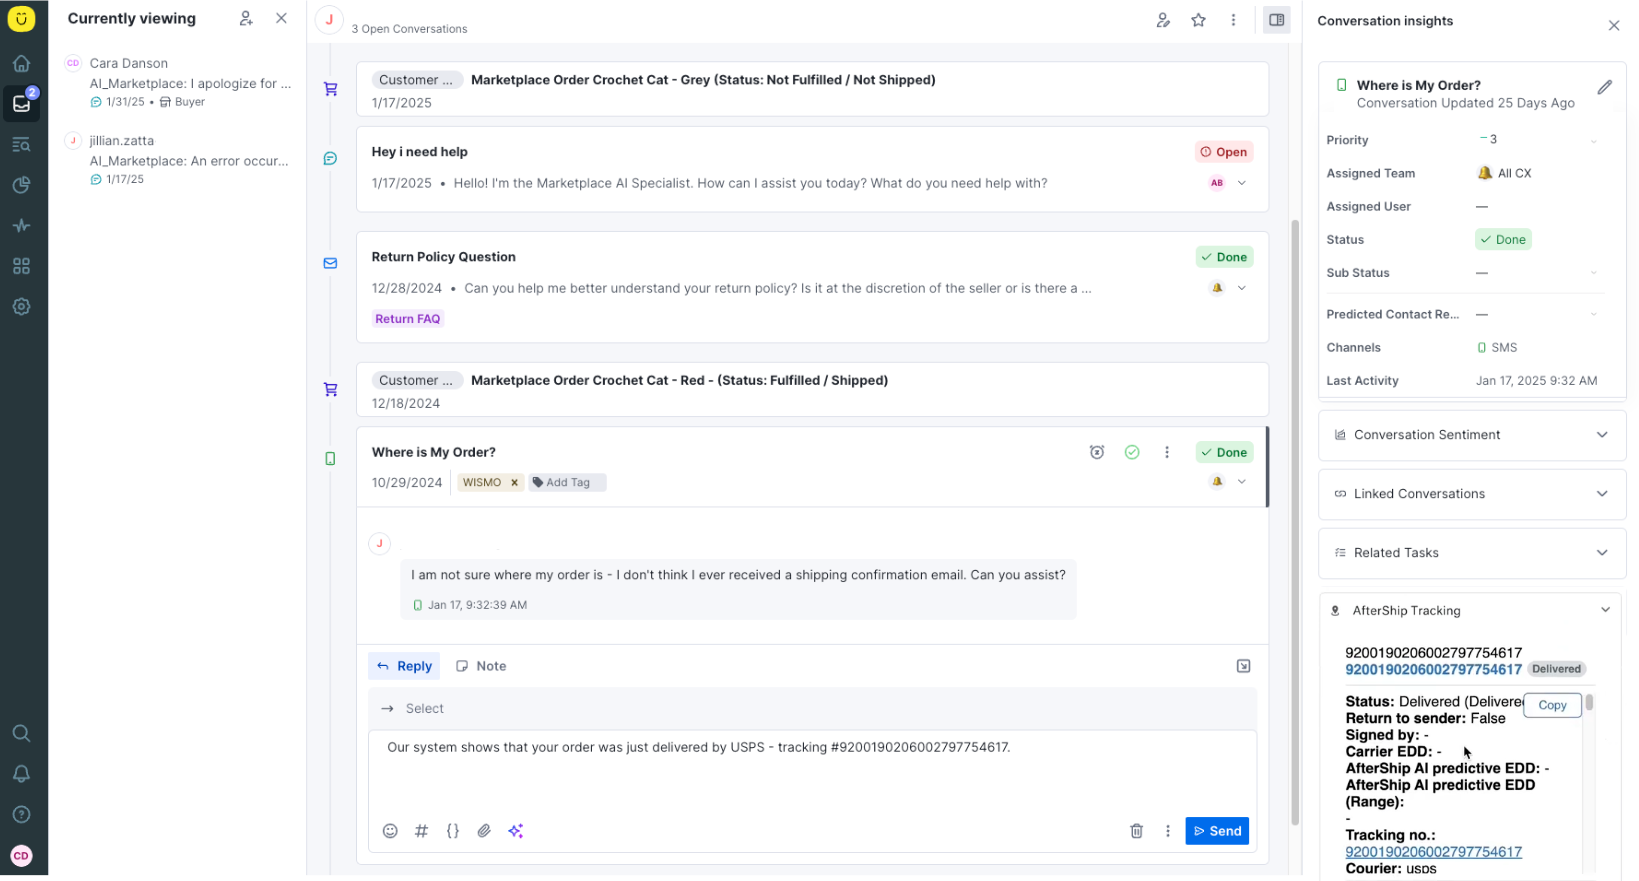The width and height of the screenshot is (1639, 881).
Task: Toggle the insights side panel icon
Action: [x=1277, y=20]
